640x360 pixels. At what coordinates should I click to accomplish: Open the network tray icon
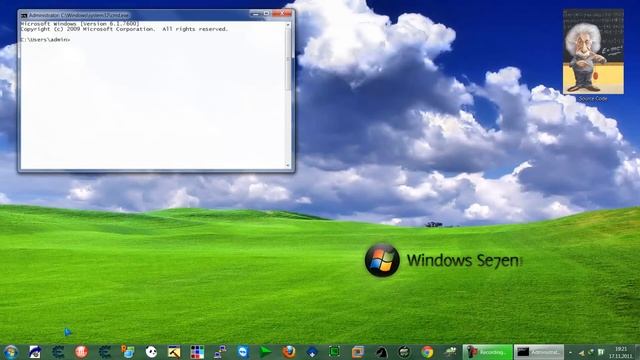coord(591,352)
